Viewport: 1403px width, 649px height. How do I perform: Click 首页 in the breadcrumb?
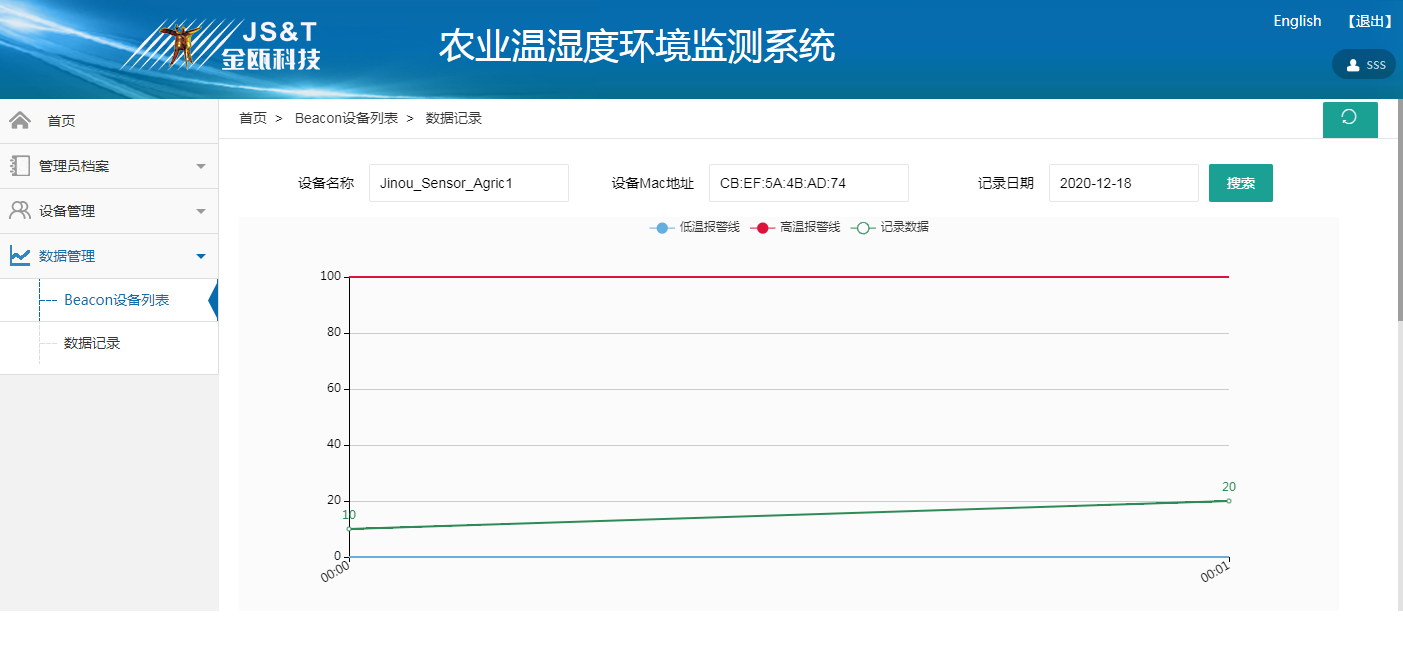tap(253, 118)
